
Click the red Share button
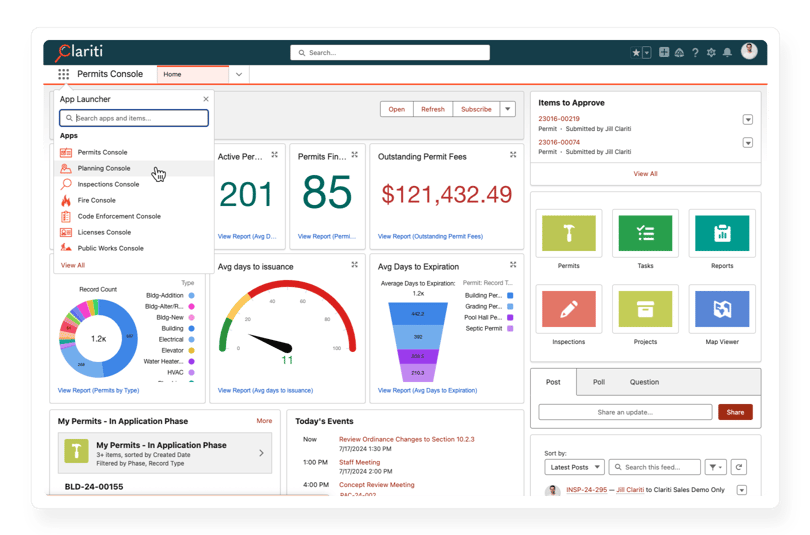click(735, 412)
